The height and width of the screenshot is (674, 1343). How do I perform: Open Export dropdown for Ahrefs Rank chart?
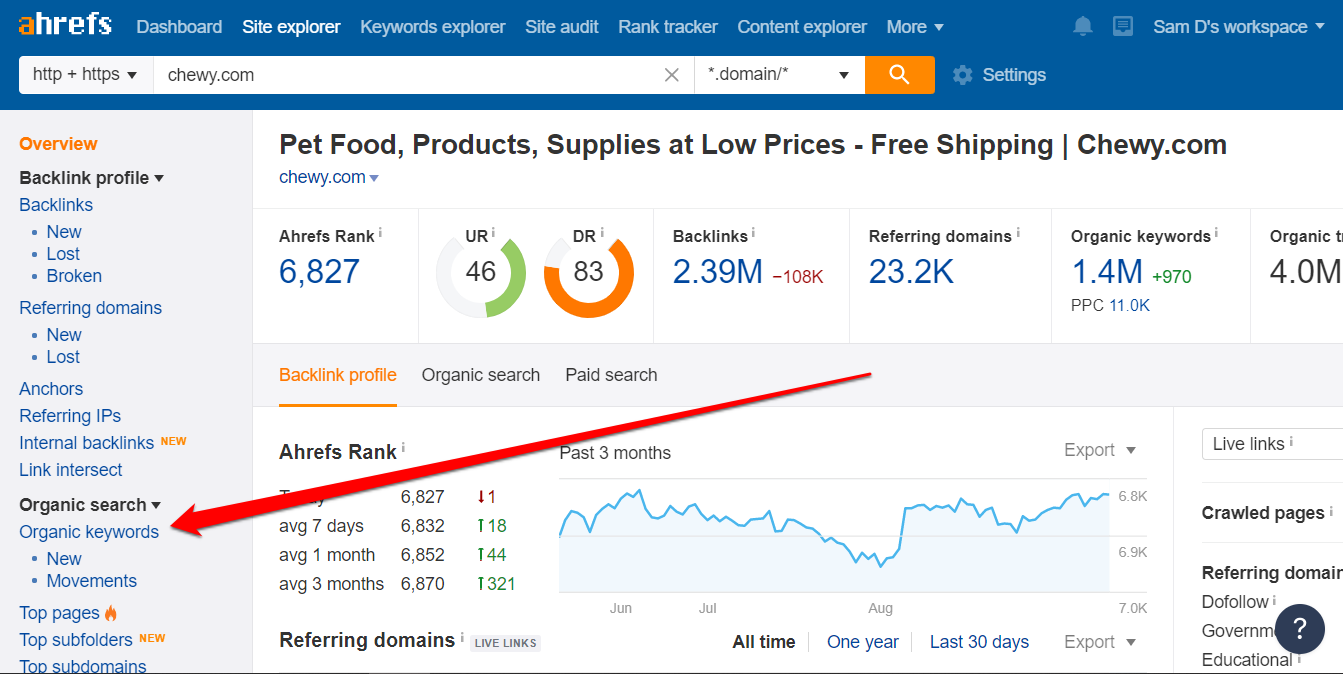tap(1100, 450)
